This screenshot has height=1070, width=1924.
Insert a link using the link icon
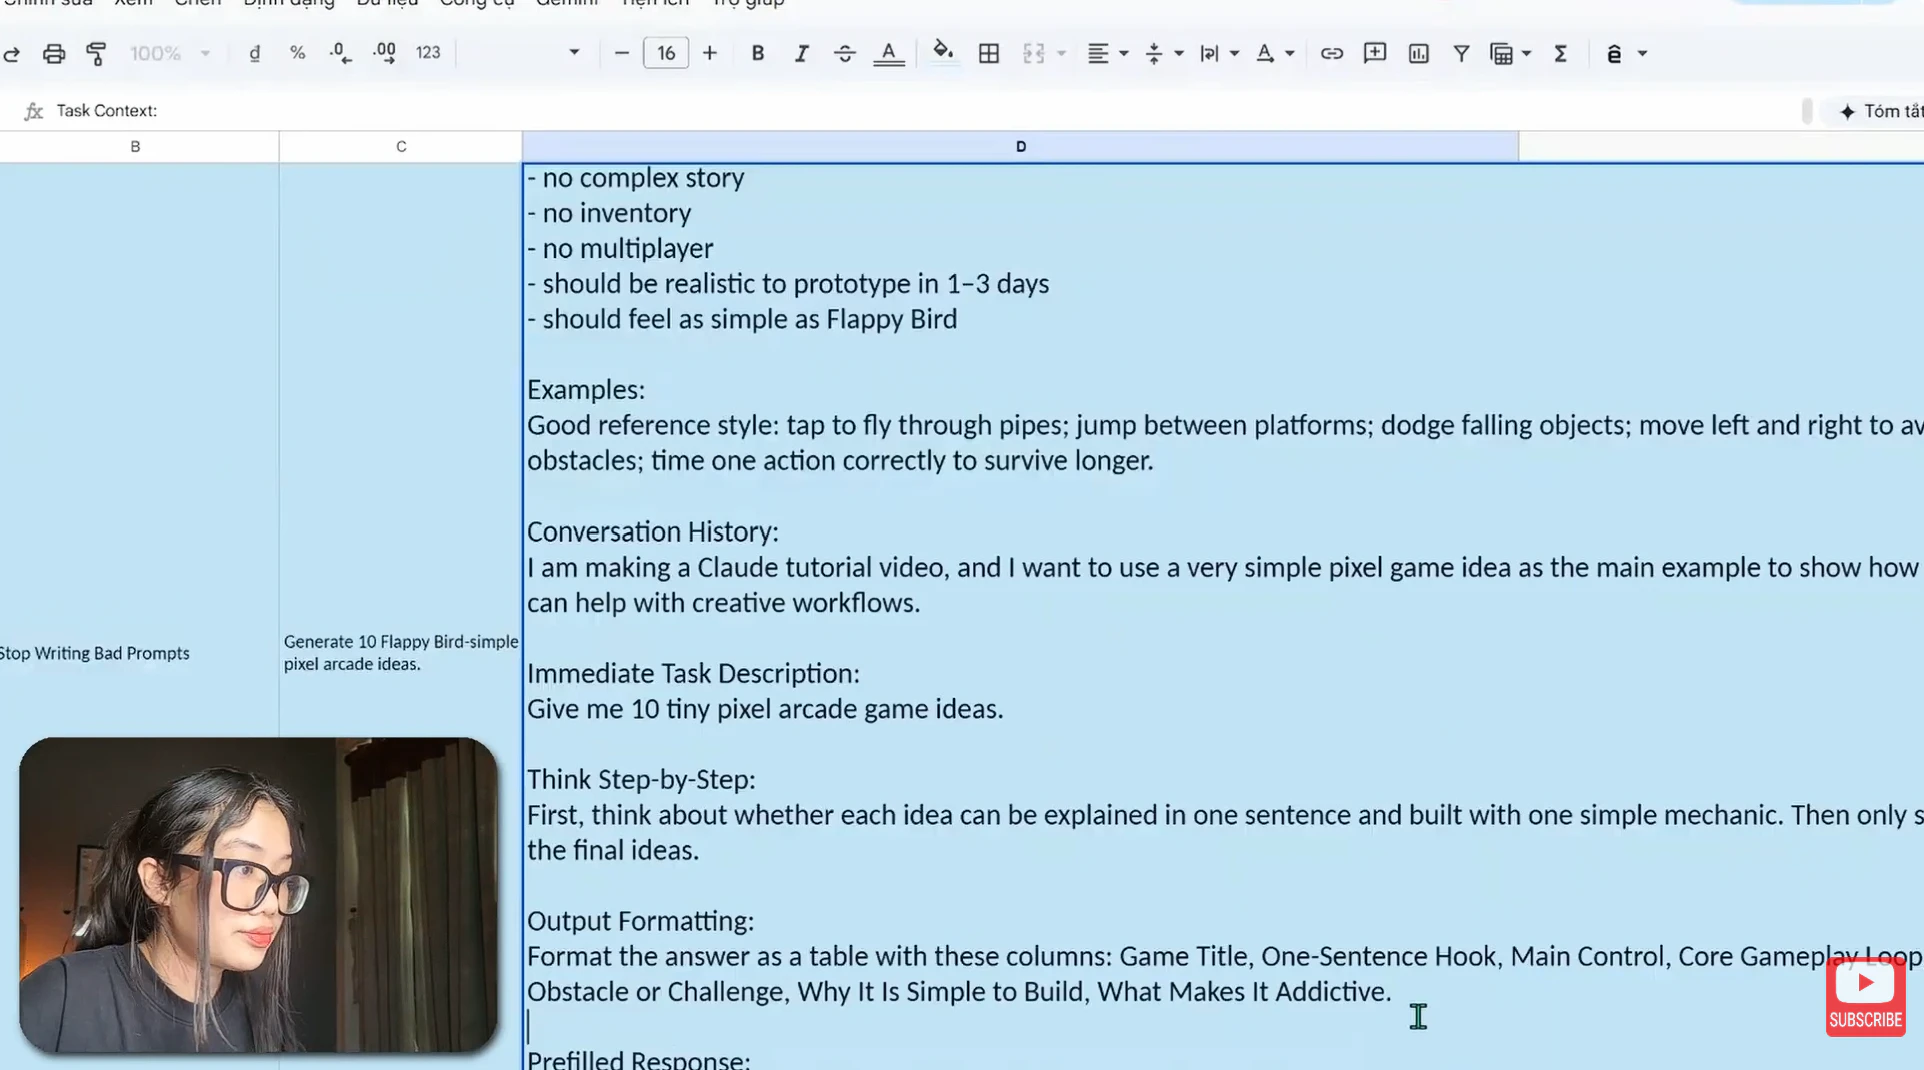1331,54
